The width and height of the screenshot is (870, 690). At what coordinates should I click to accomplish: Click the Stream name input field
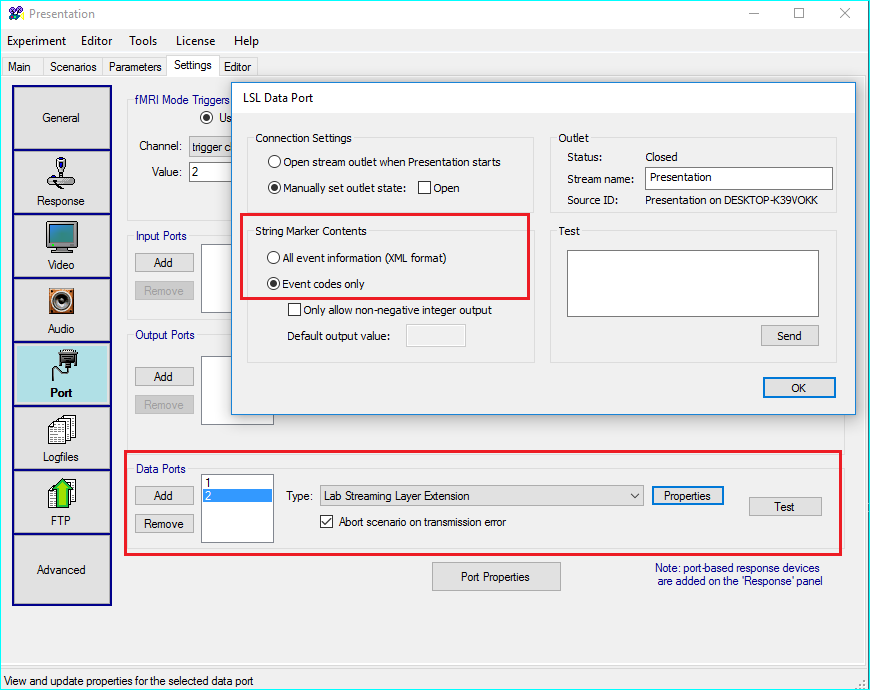tap(737, 178)
